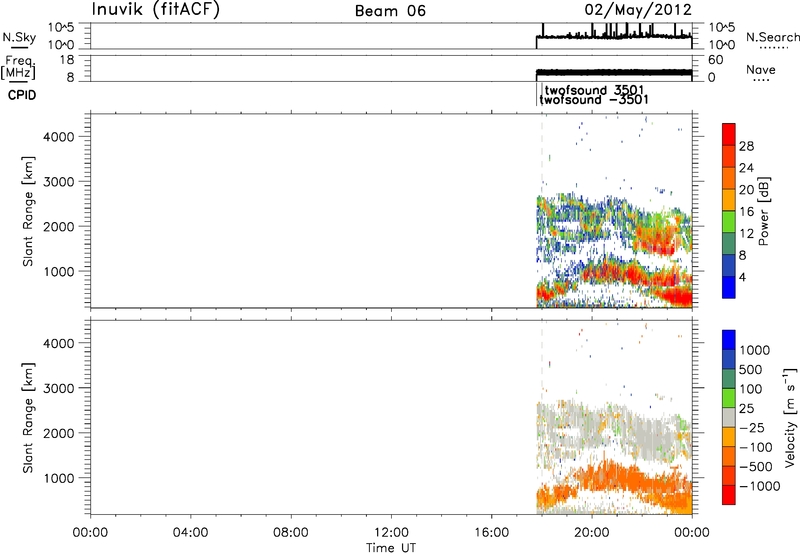Click the 'Time UT' axis title

pyautogui.click(x=391, y=548)
